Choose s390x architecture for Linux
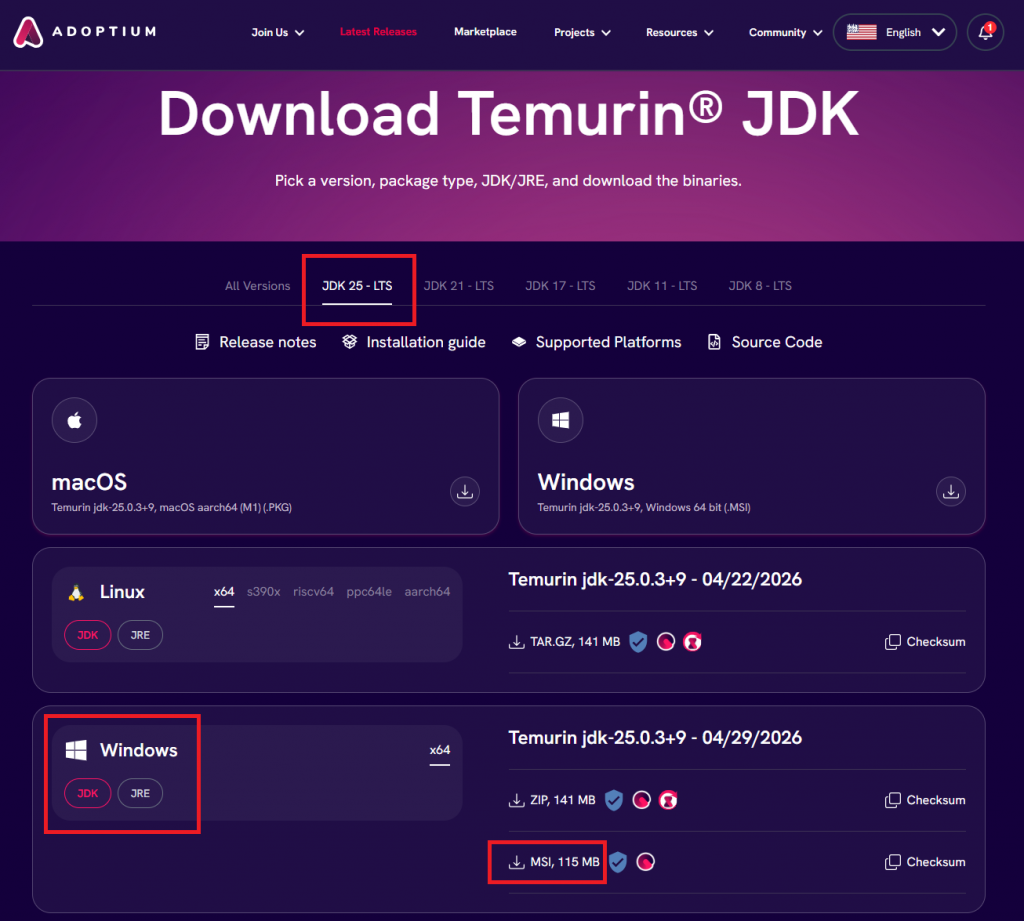Image resolution: width=1024 pixels, height=921 pixels. tap(264, 592)
